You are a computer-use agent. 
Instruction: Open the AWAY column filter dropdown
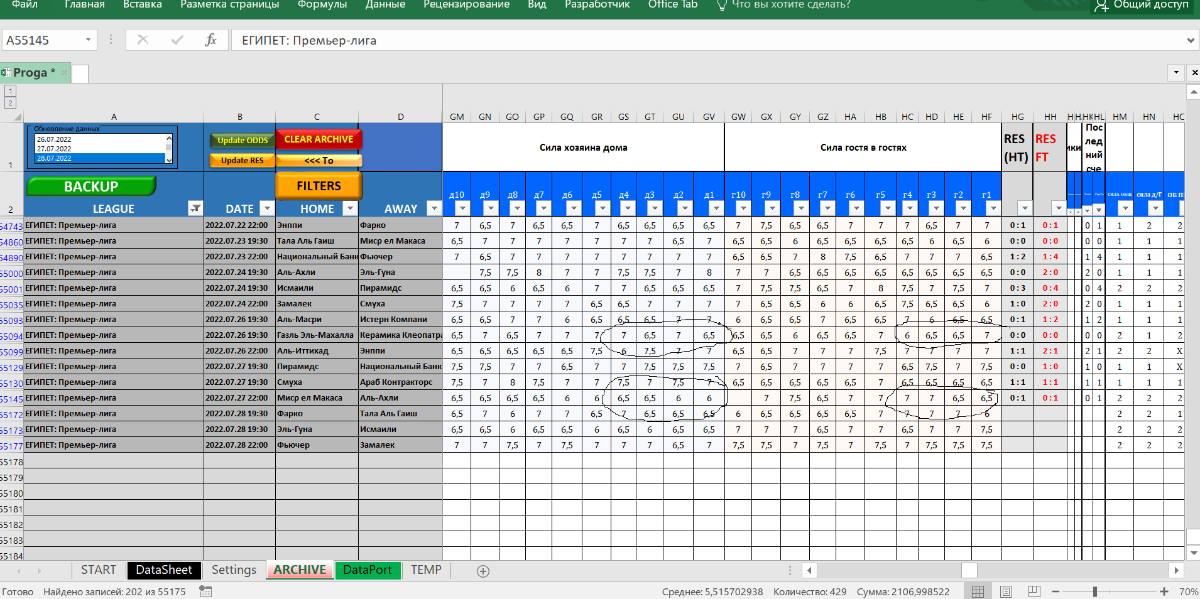pyautogui.click(x=434, y=208)
